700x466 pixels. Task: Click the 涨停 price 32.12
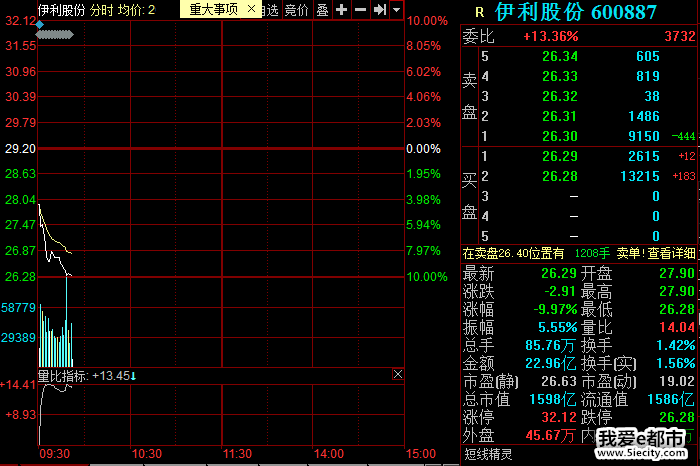[559, 417]
